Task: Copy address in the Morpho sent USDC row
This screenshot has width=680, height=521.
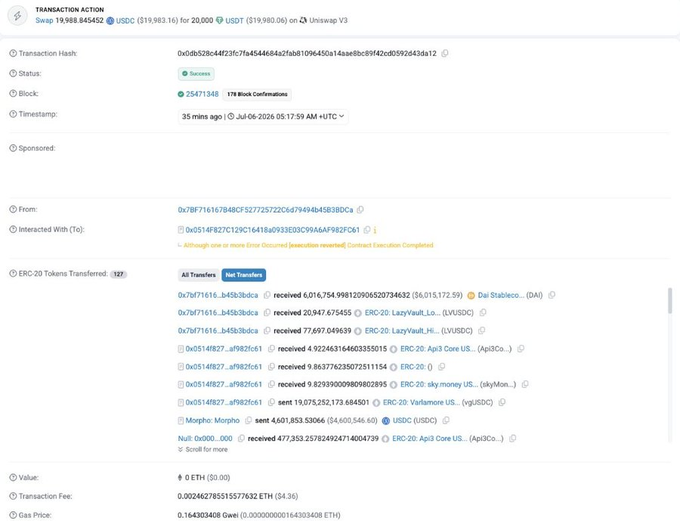Action: click(x=248, y=420)
